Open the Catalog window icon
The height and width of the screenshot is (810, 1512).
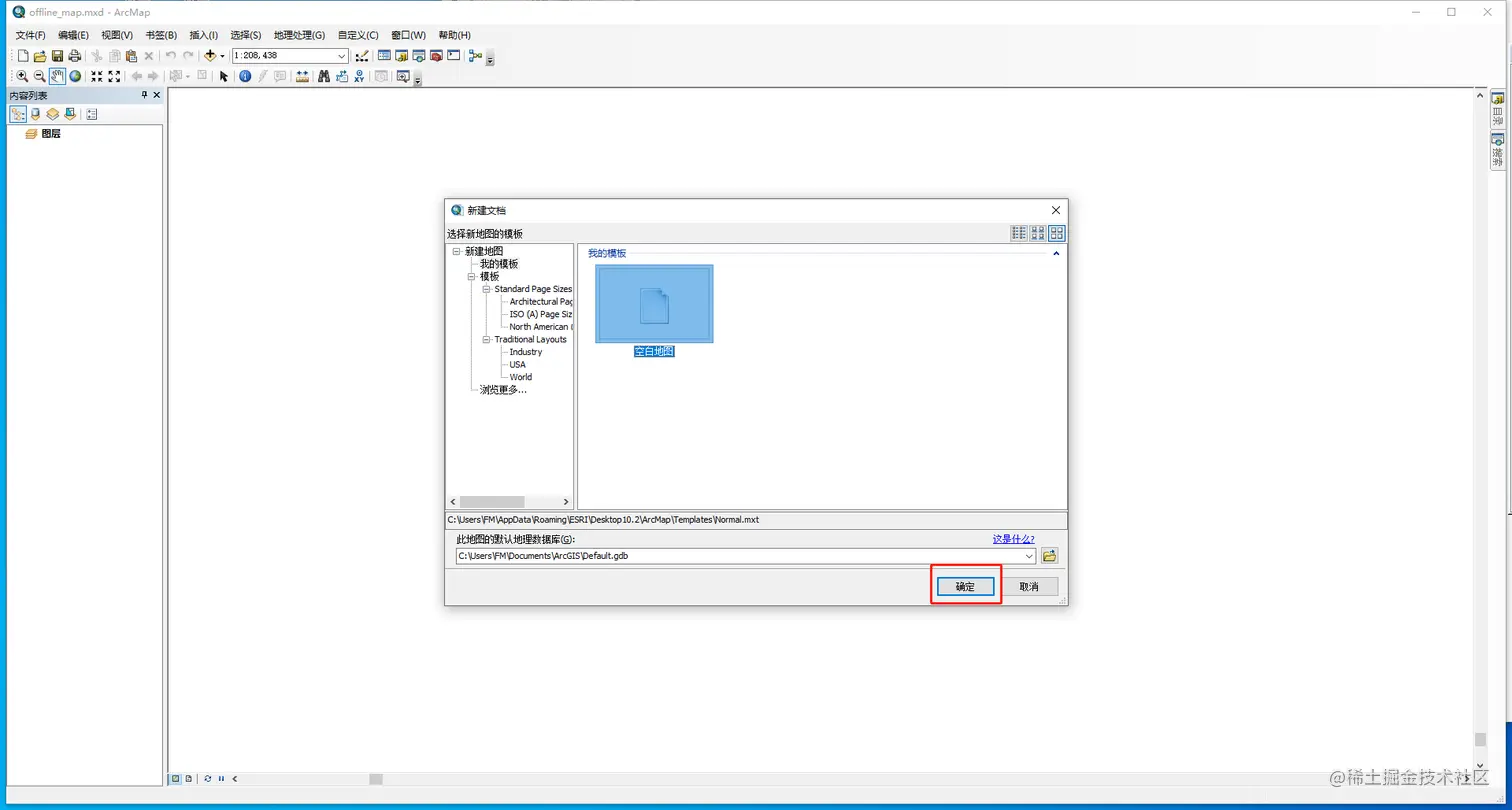tap(401, 56)
